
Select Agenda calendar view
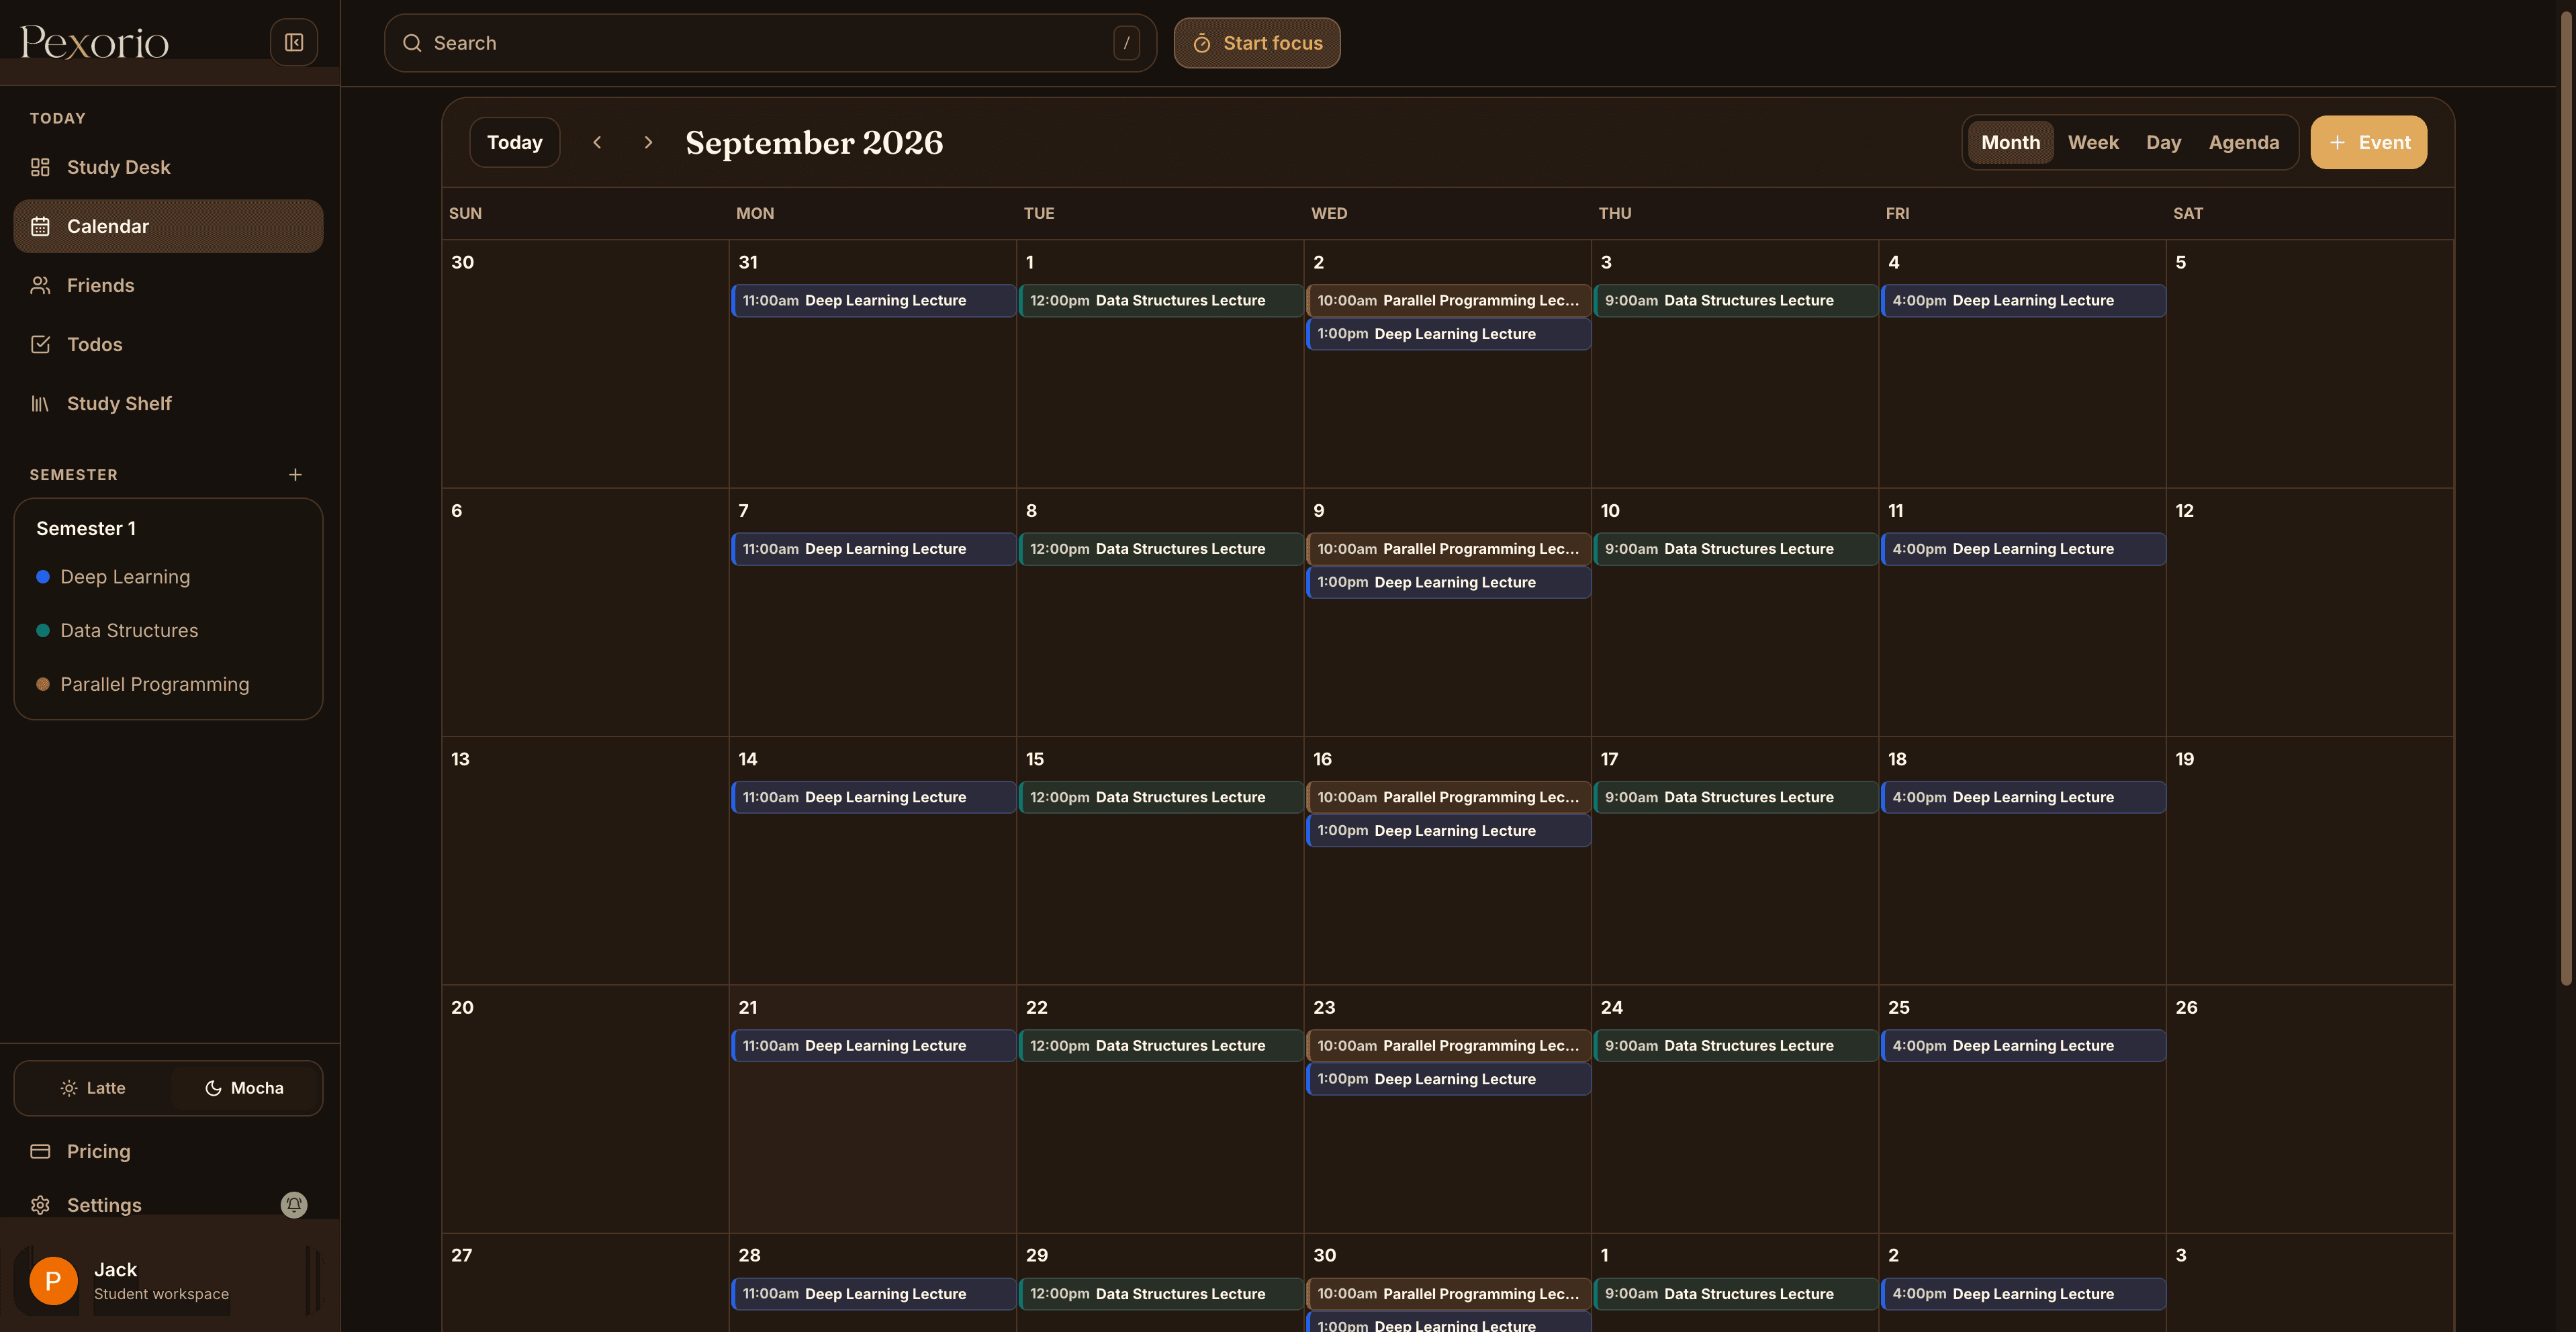(2243, 142)
